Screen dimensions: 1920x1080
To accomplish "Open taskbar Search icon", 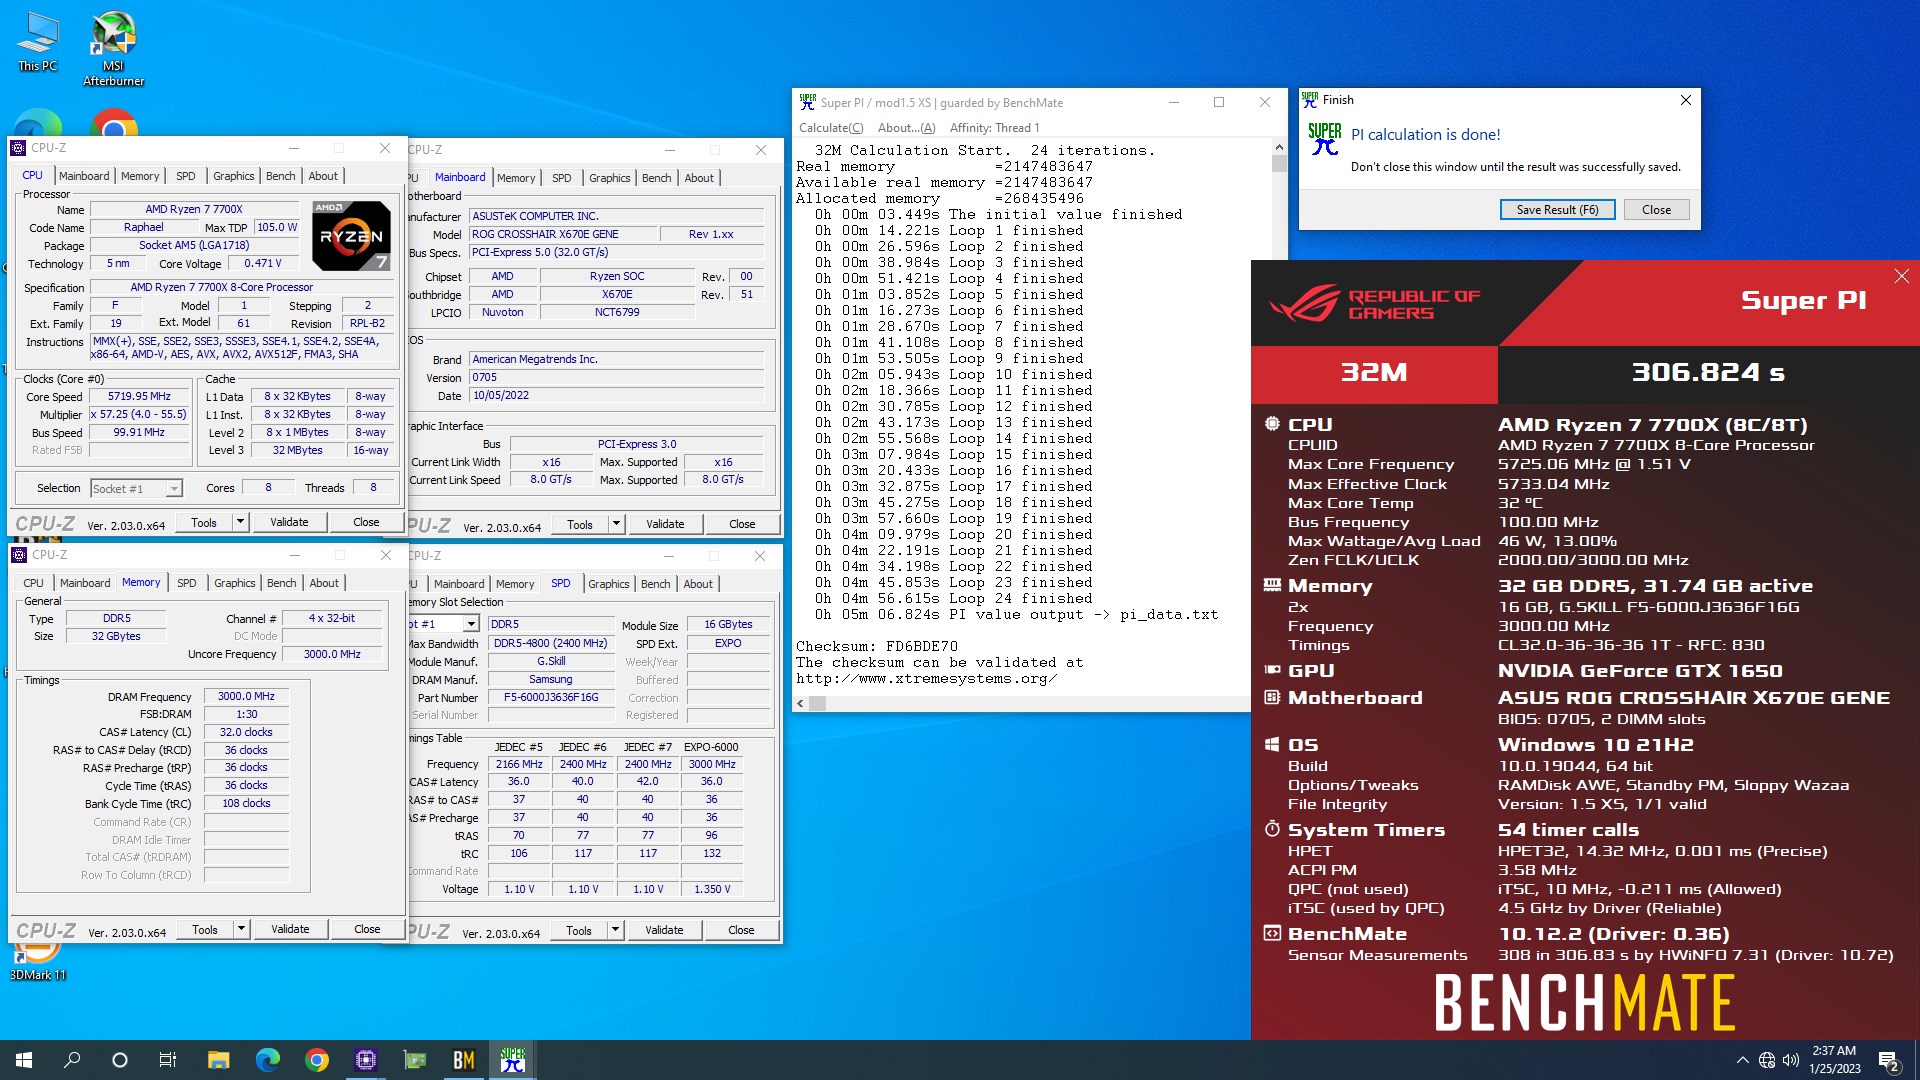I will pyautogui.click(x=72, y=1060).
